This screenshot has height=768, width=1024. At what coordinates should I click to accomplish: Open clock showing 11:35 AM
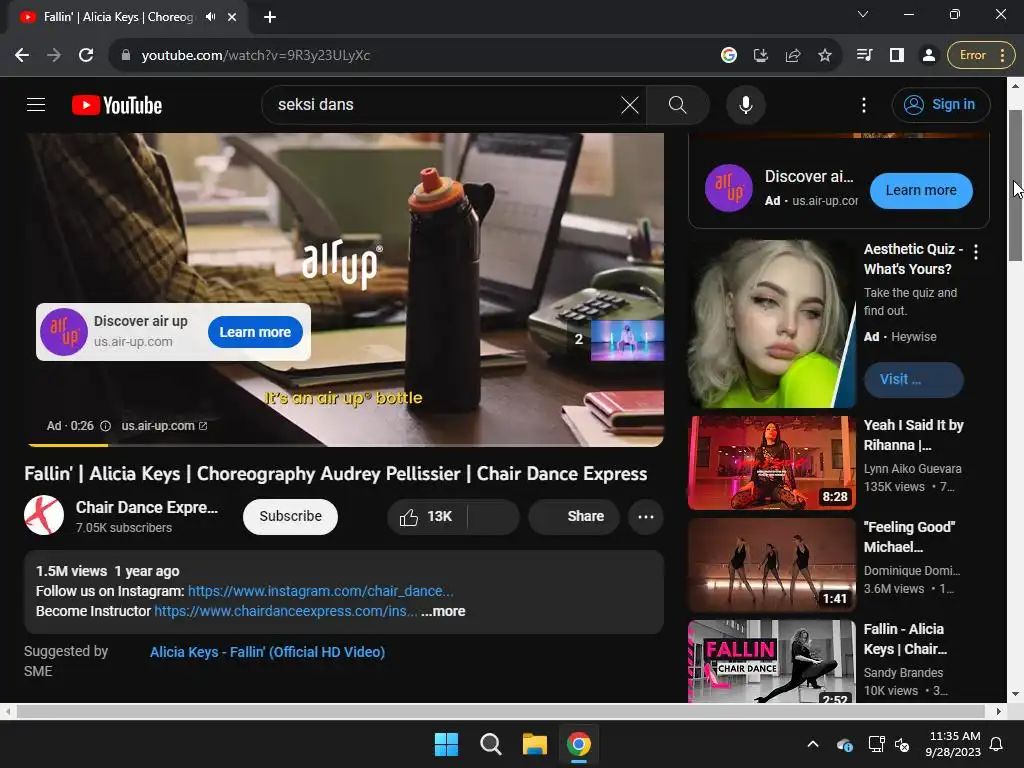click(x=953, y=744)
